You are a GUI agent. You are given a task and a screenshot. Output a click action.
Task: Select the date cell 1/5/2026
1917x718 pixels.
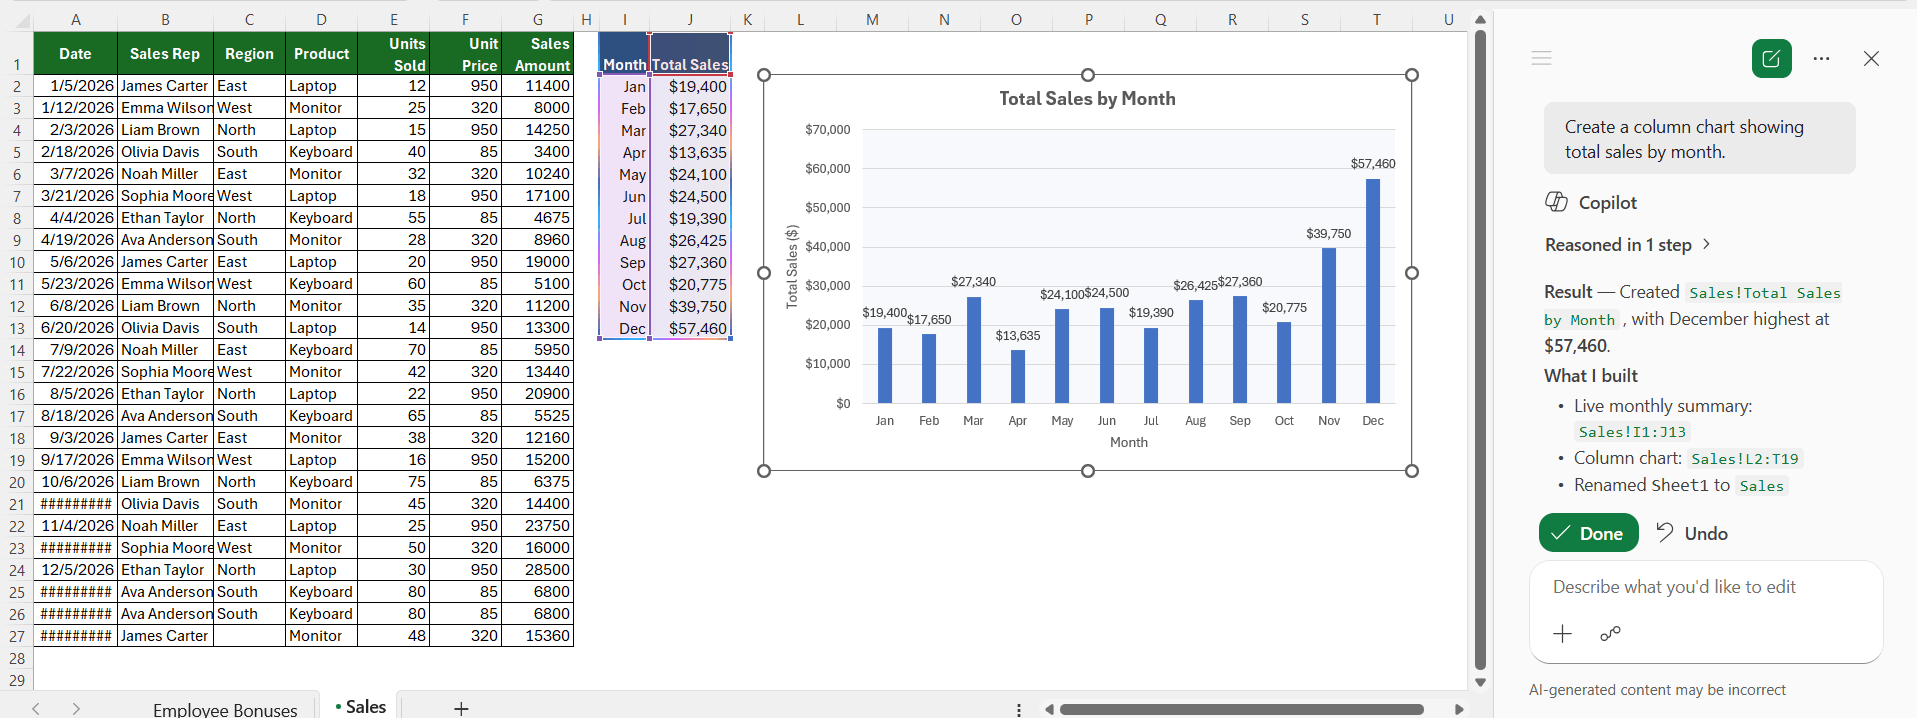pos(75,86)
